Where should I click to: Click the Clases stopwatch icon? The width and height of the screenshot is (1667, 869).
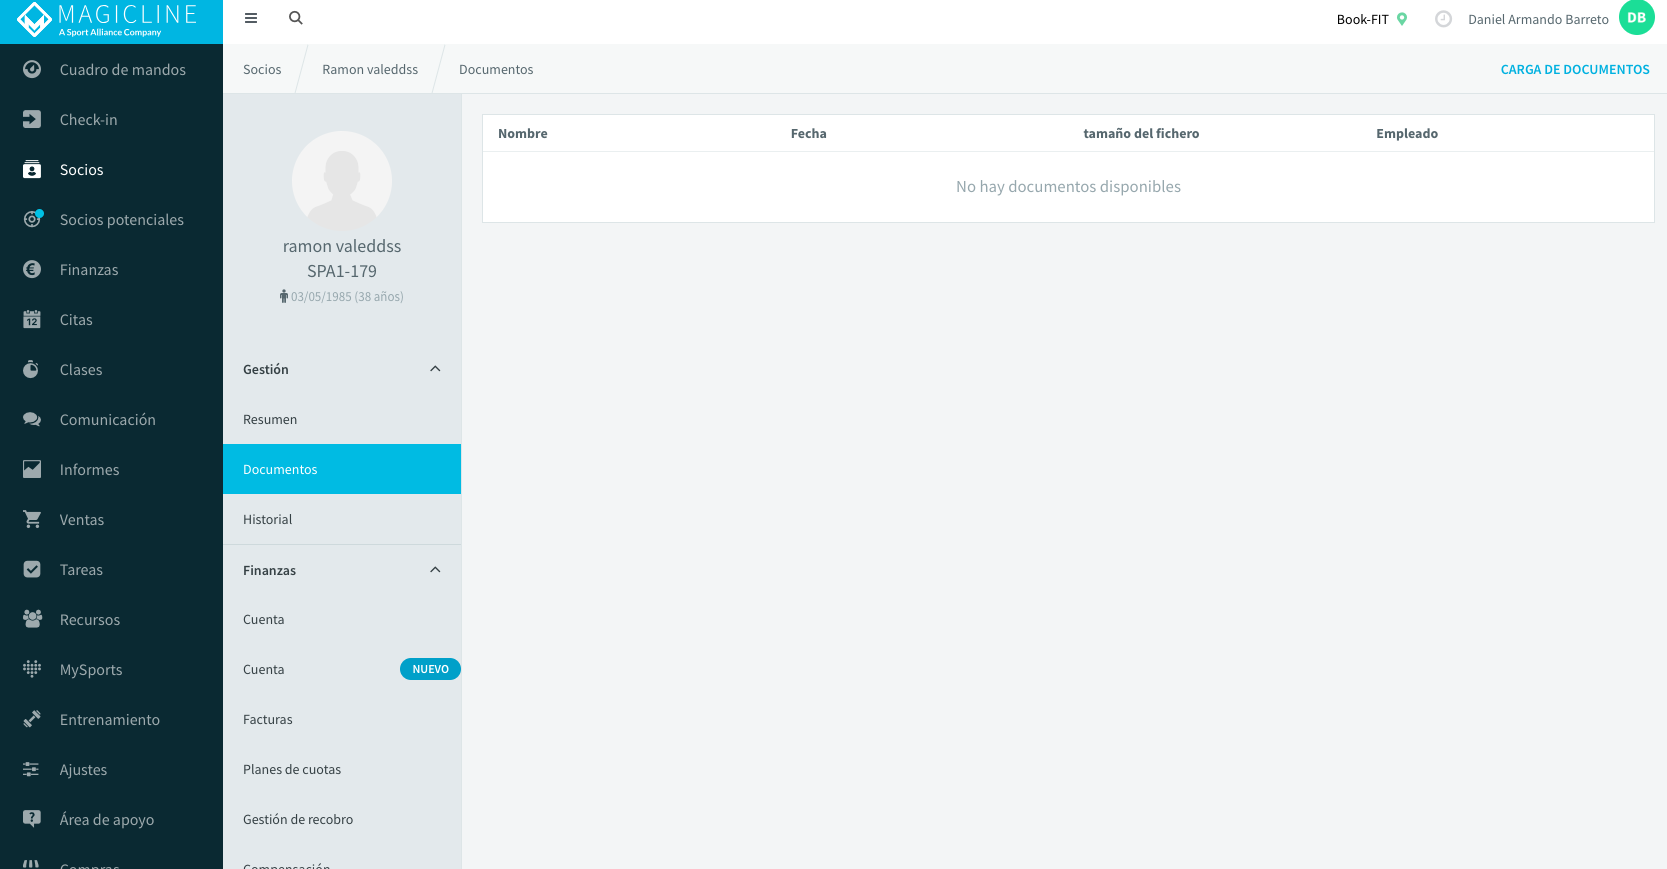32,369
